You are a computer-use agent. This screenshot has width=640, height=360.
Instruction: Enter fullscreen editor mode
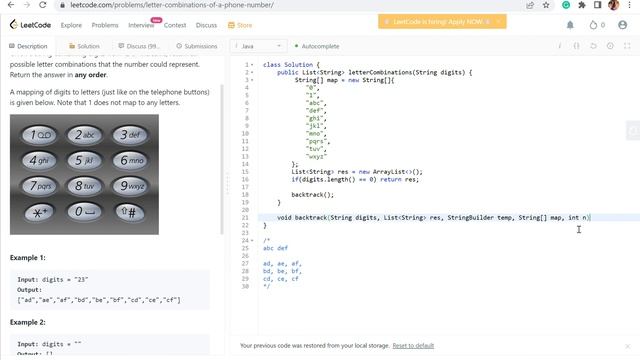(627, 46)
